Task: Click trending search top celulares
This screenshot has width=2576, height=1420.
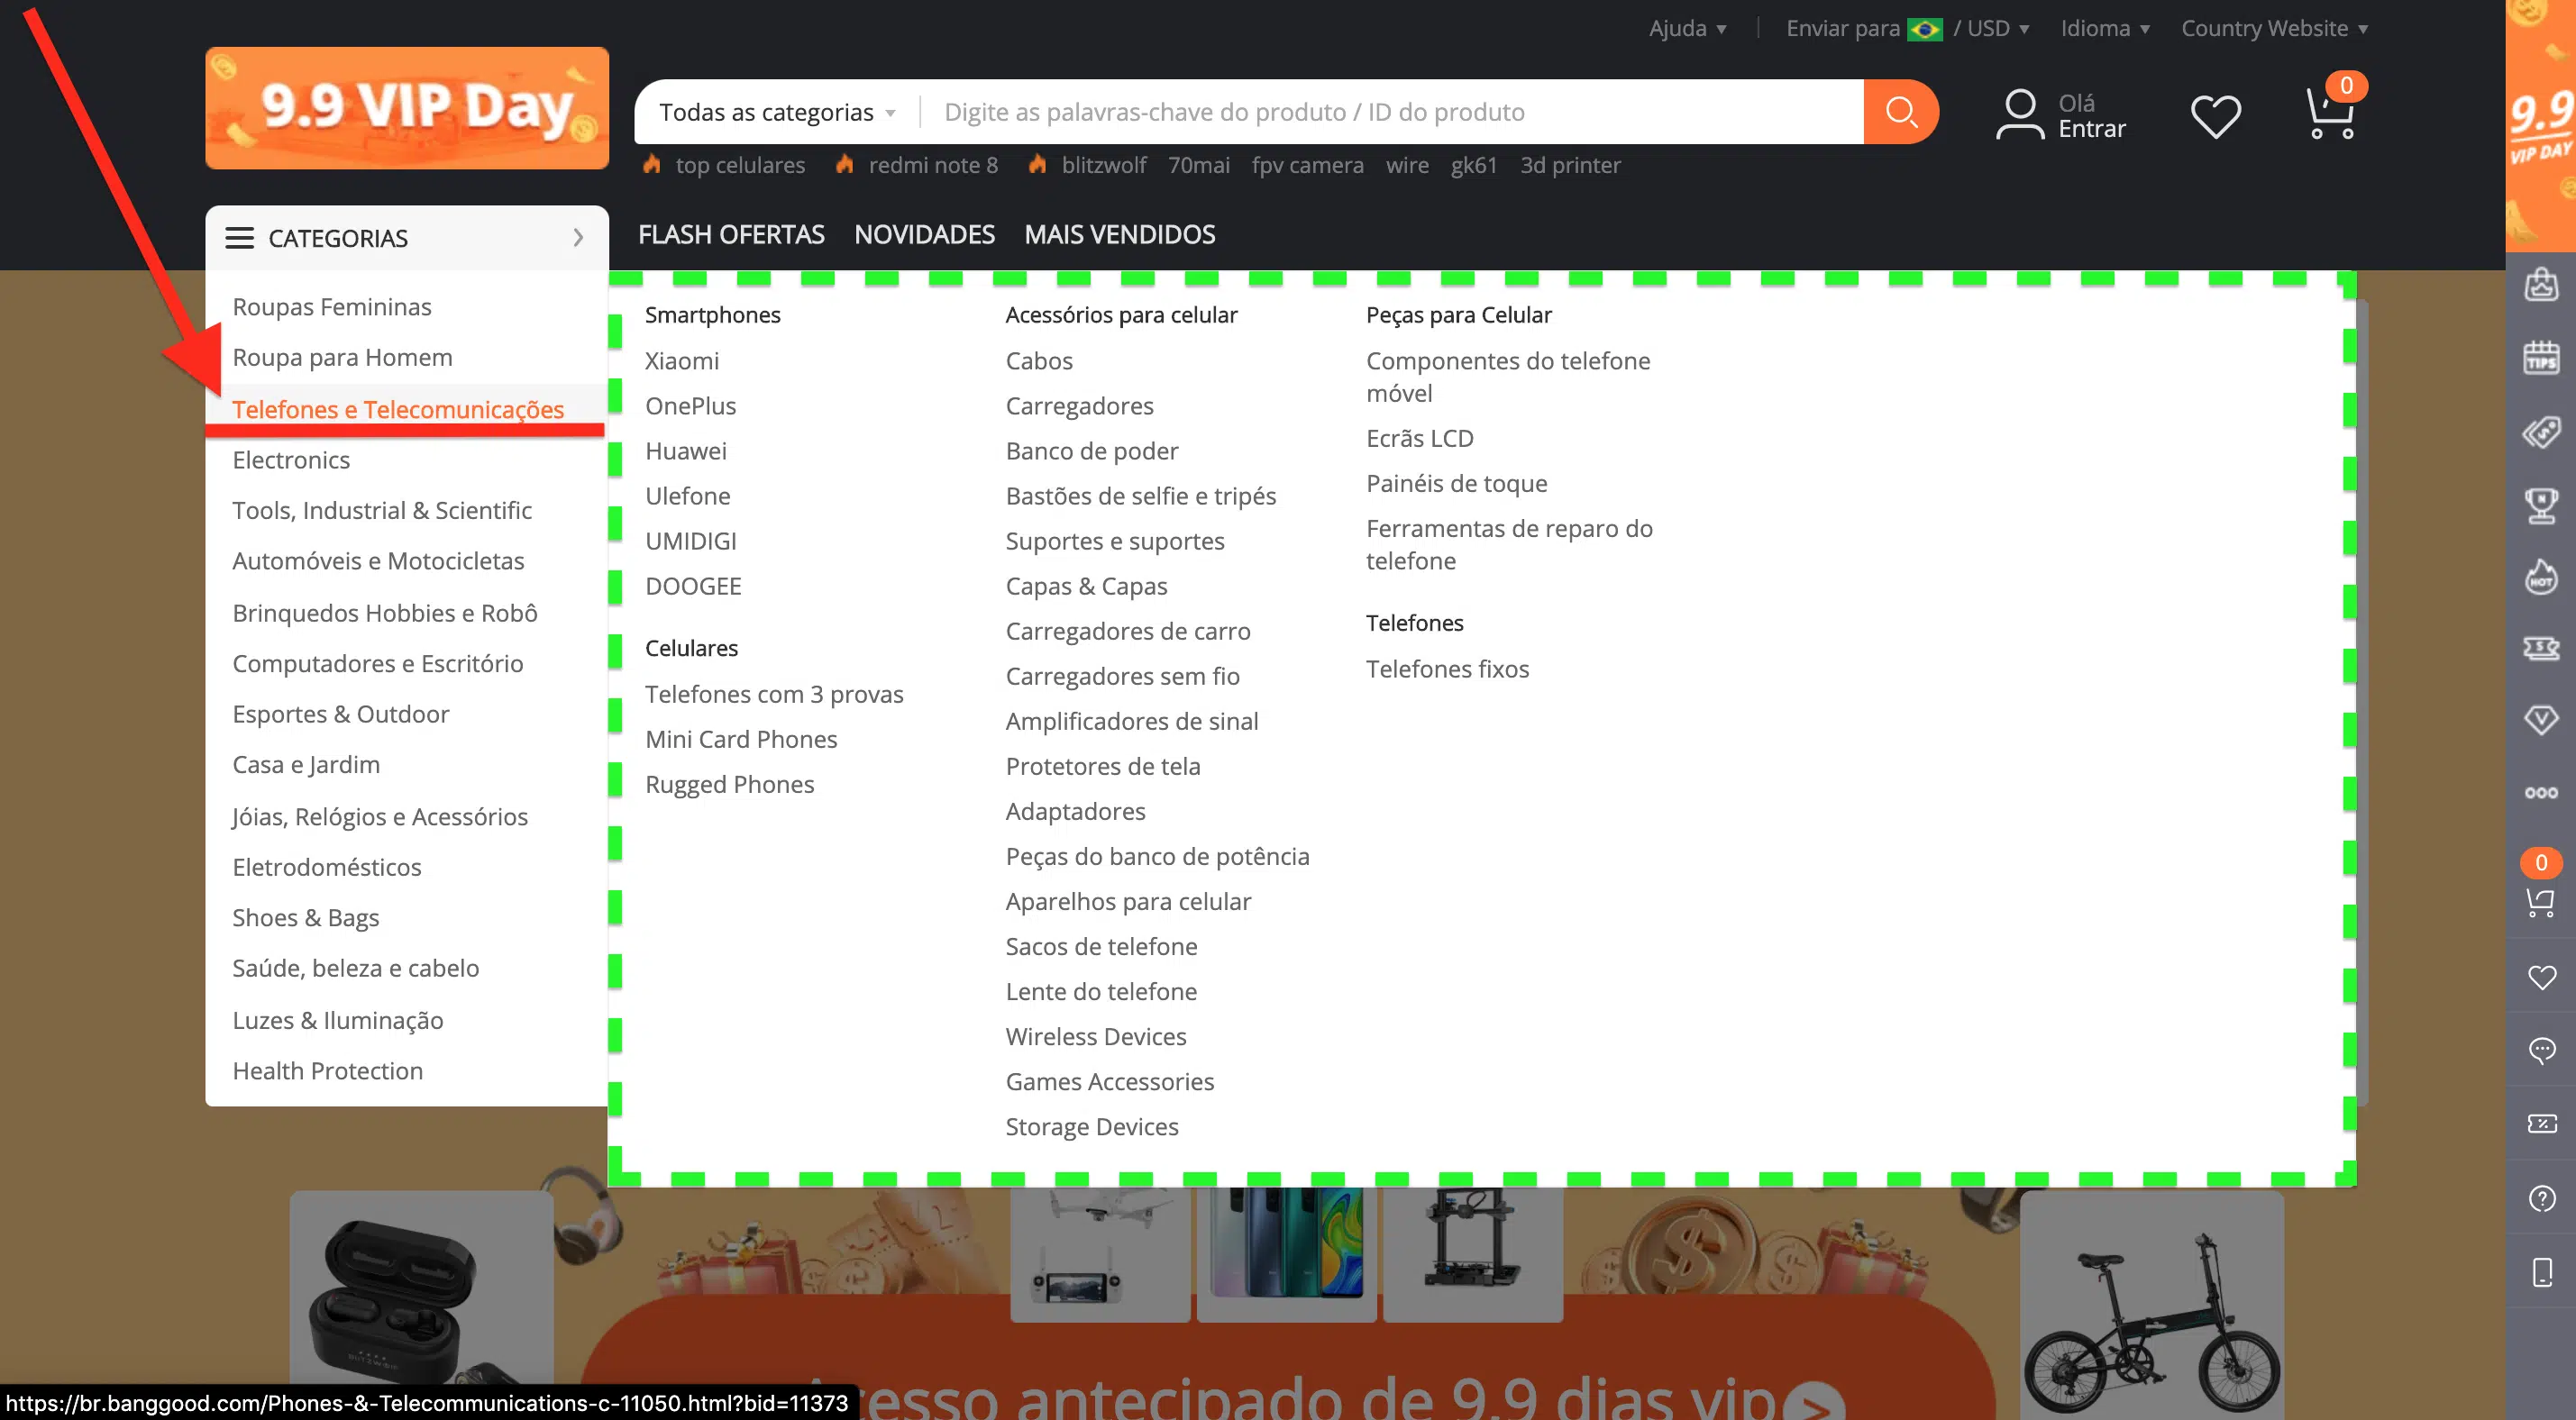Action: click(x=740, y=165)
